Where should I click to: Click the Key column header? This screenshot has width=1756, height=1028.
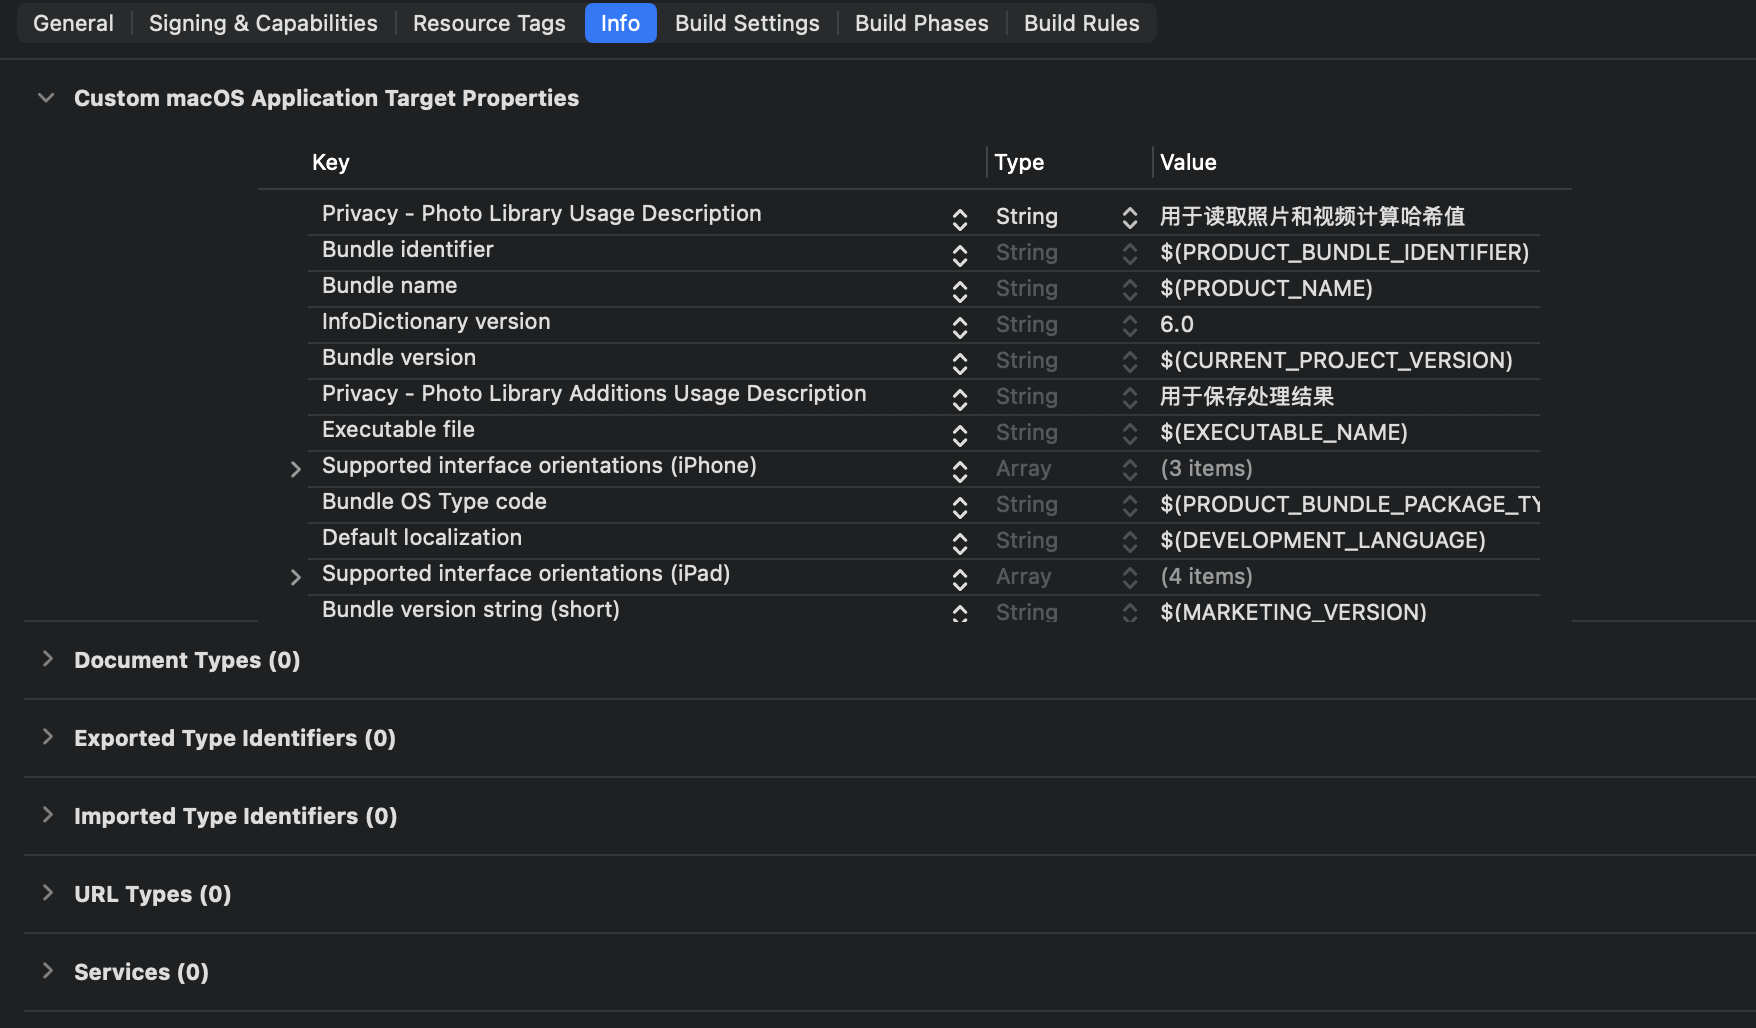[x=331, y=162]
